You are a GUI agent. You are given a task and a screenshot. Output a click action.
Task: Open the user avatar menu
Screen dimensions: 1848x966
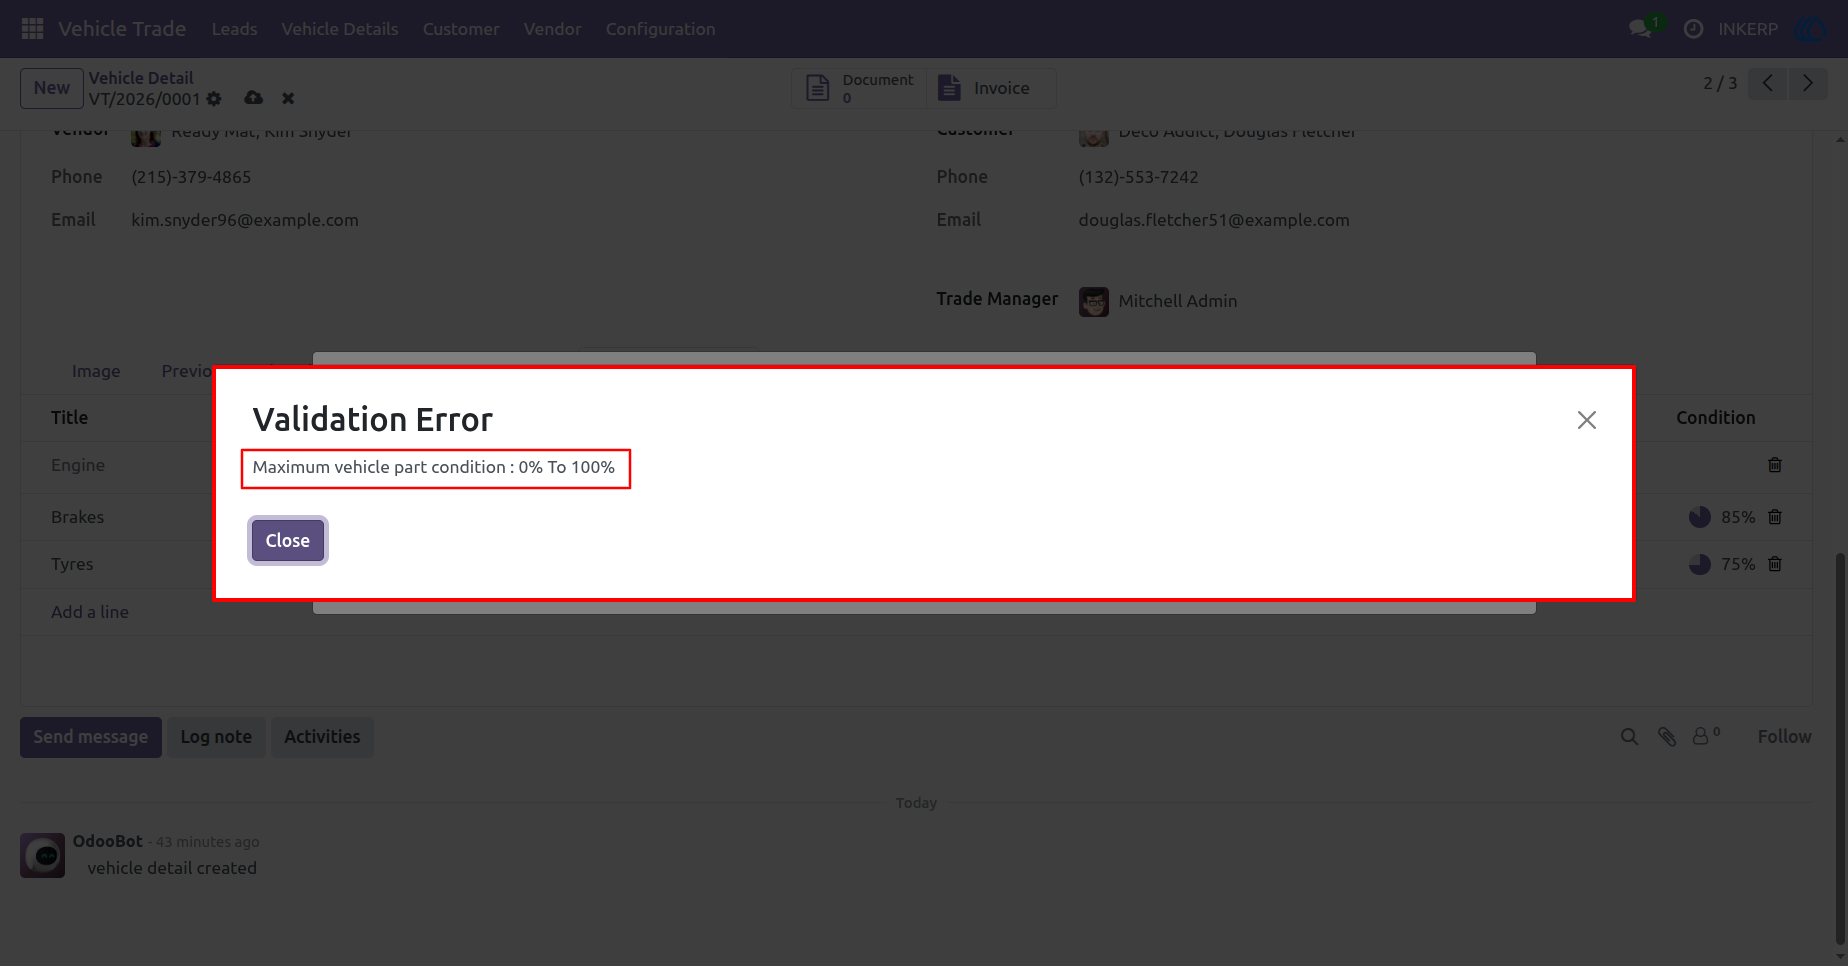[1811, 29]
